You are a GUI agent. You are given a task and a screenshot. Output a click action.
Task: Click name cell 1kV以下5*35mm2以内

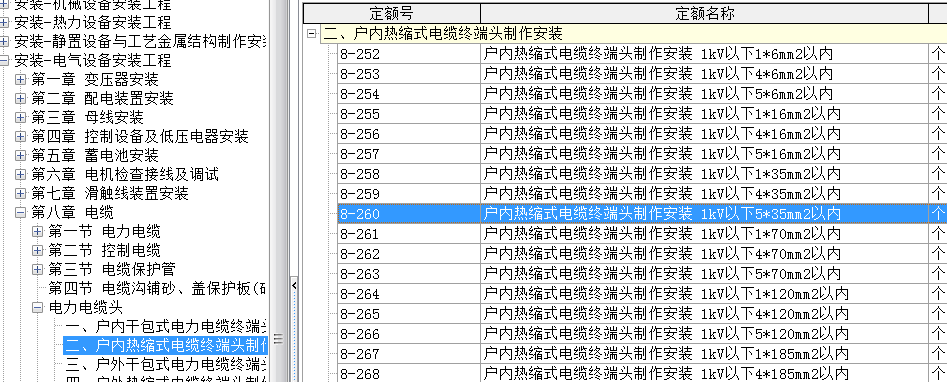pos(704,214)
